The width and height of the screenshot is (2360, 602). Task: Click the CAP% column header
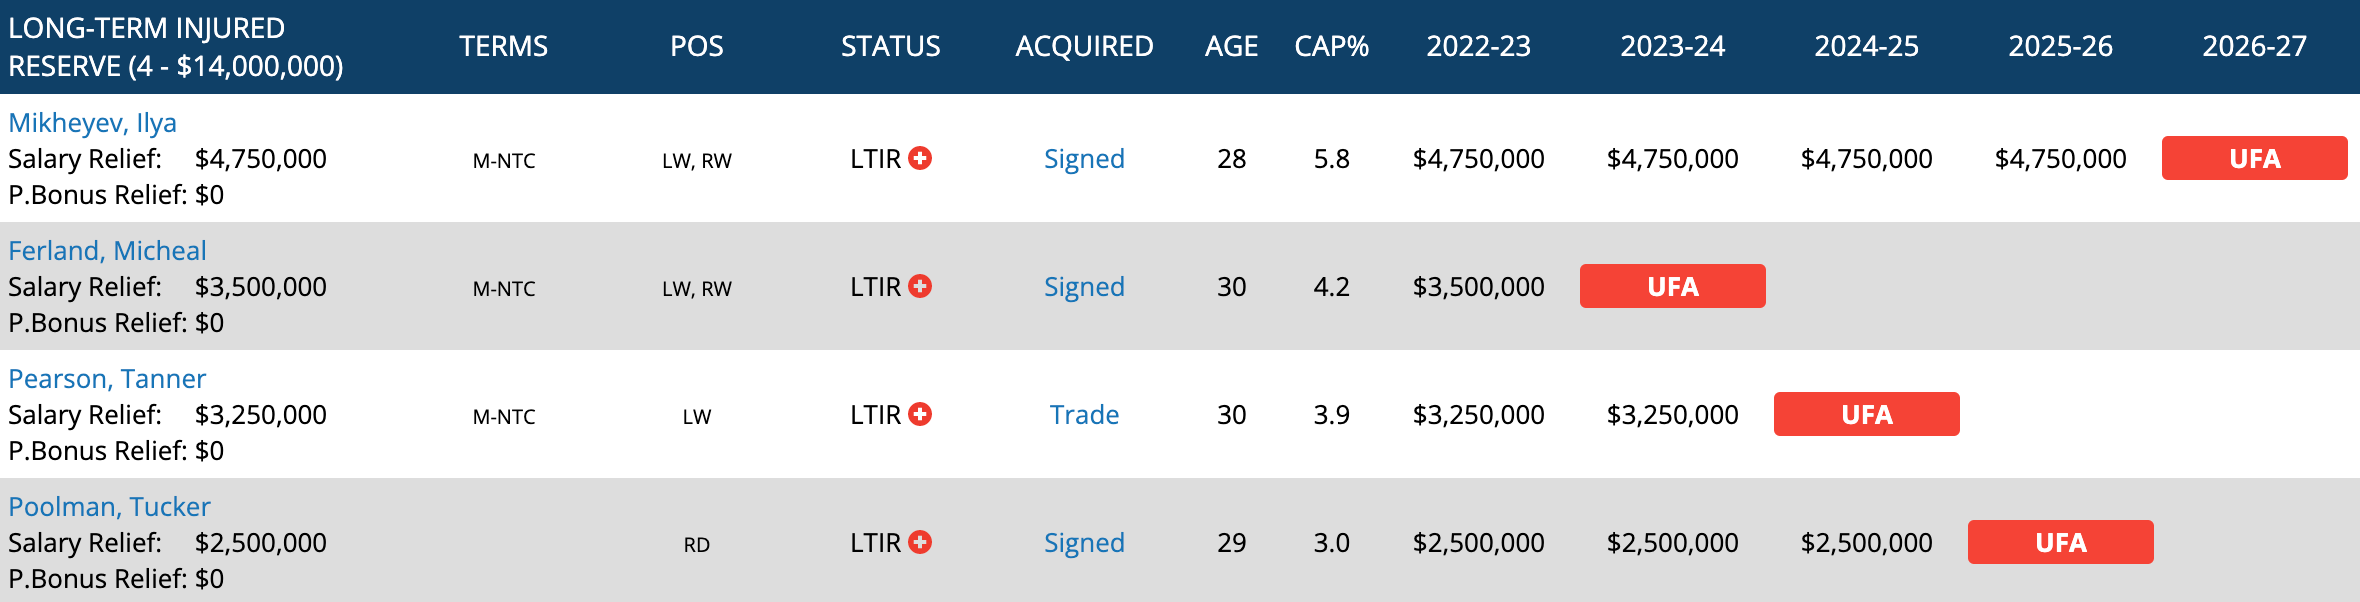point(1331,46)
